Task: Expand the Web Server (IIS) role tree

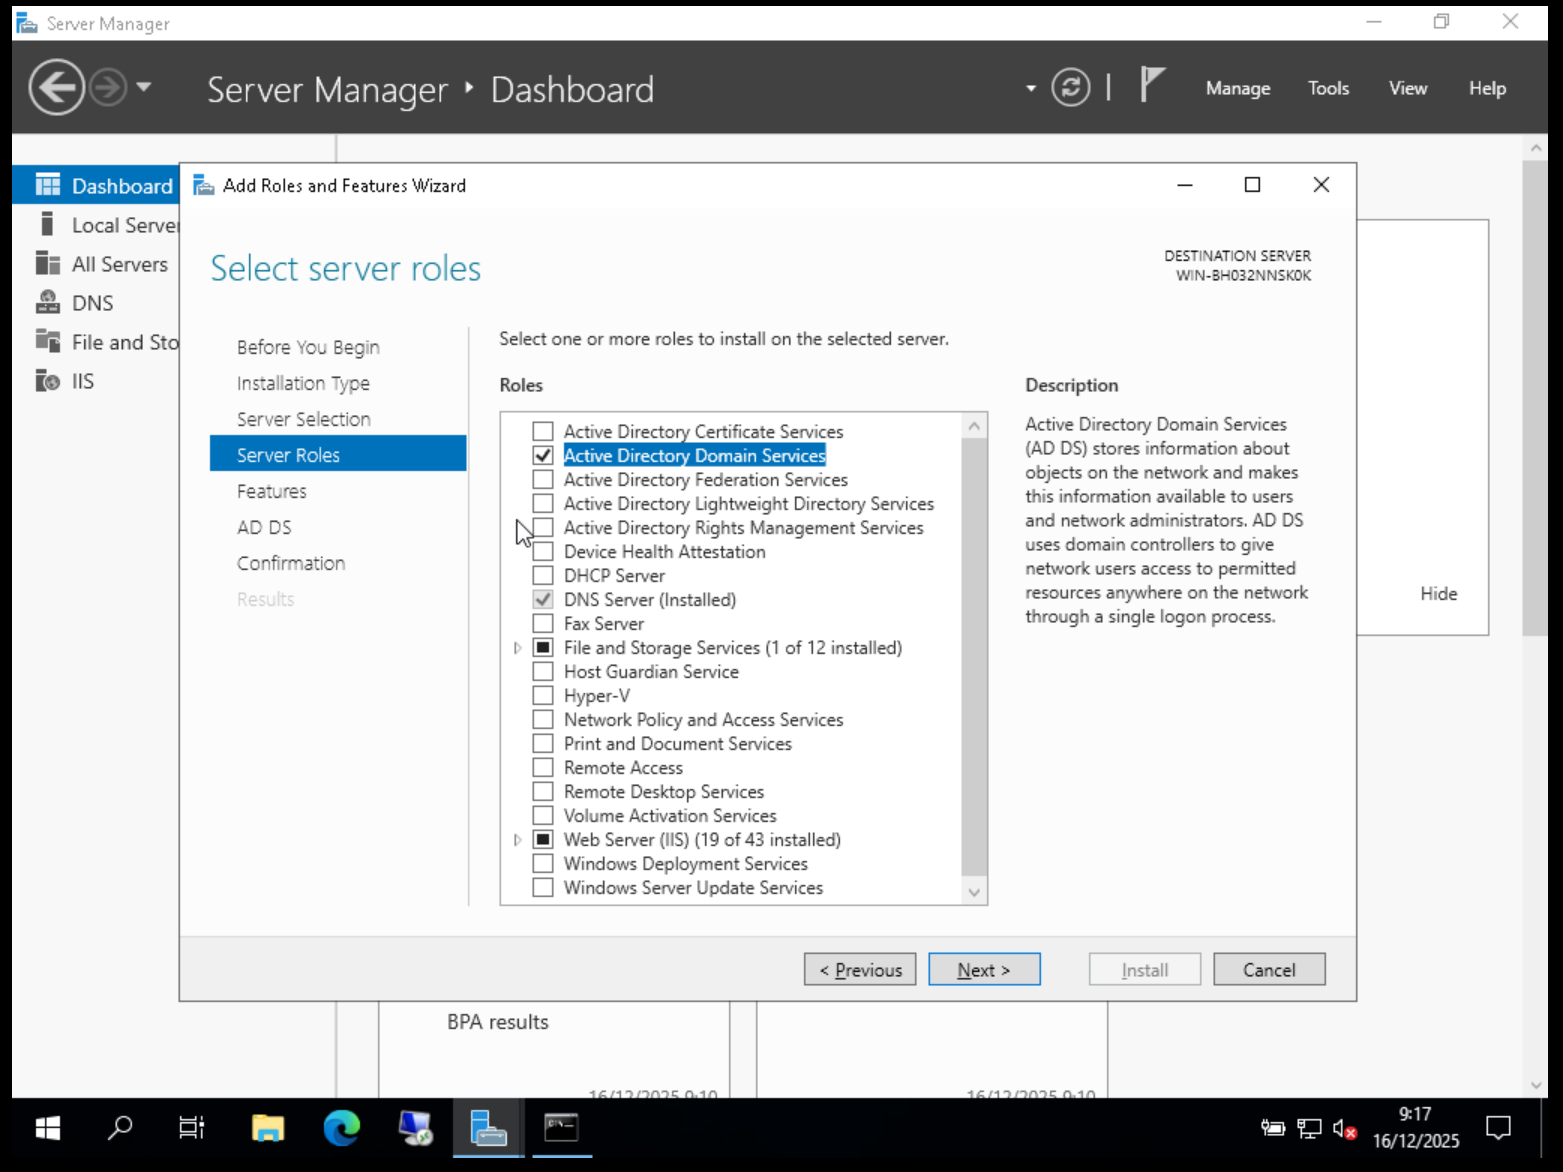Action: pos(517,840)
